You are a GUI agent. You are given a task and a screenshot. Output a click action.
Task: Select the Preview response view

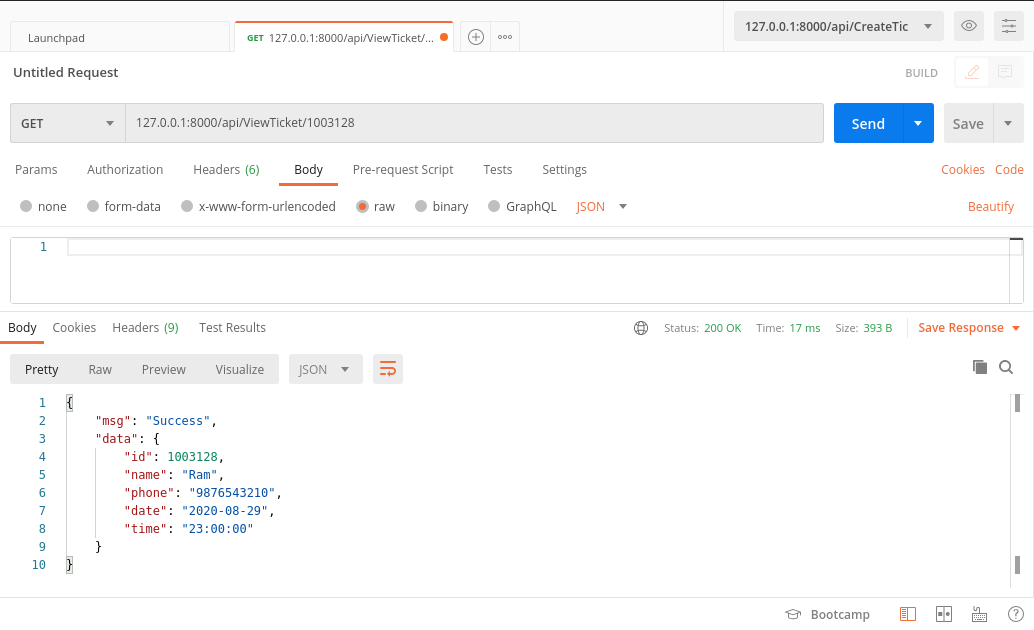point(164,369)
